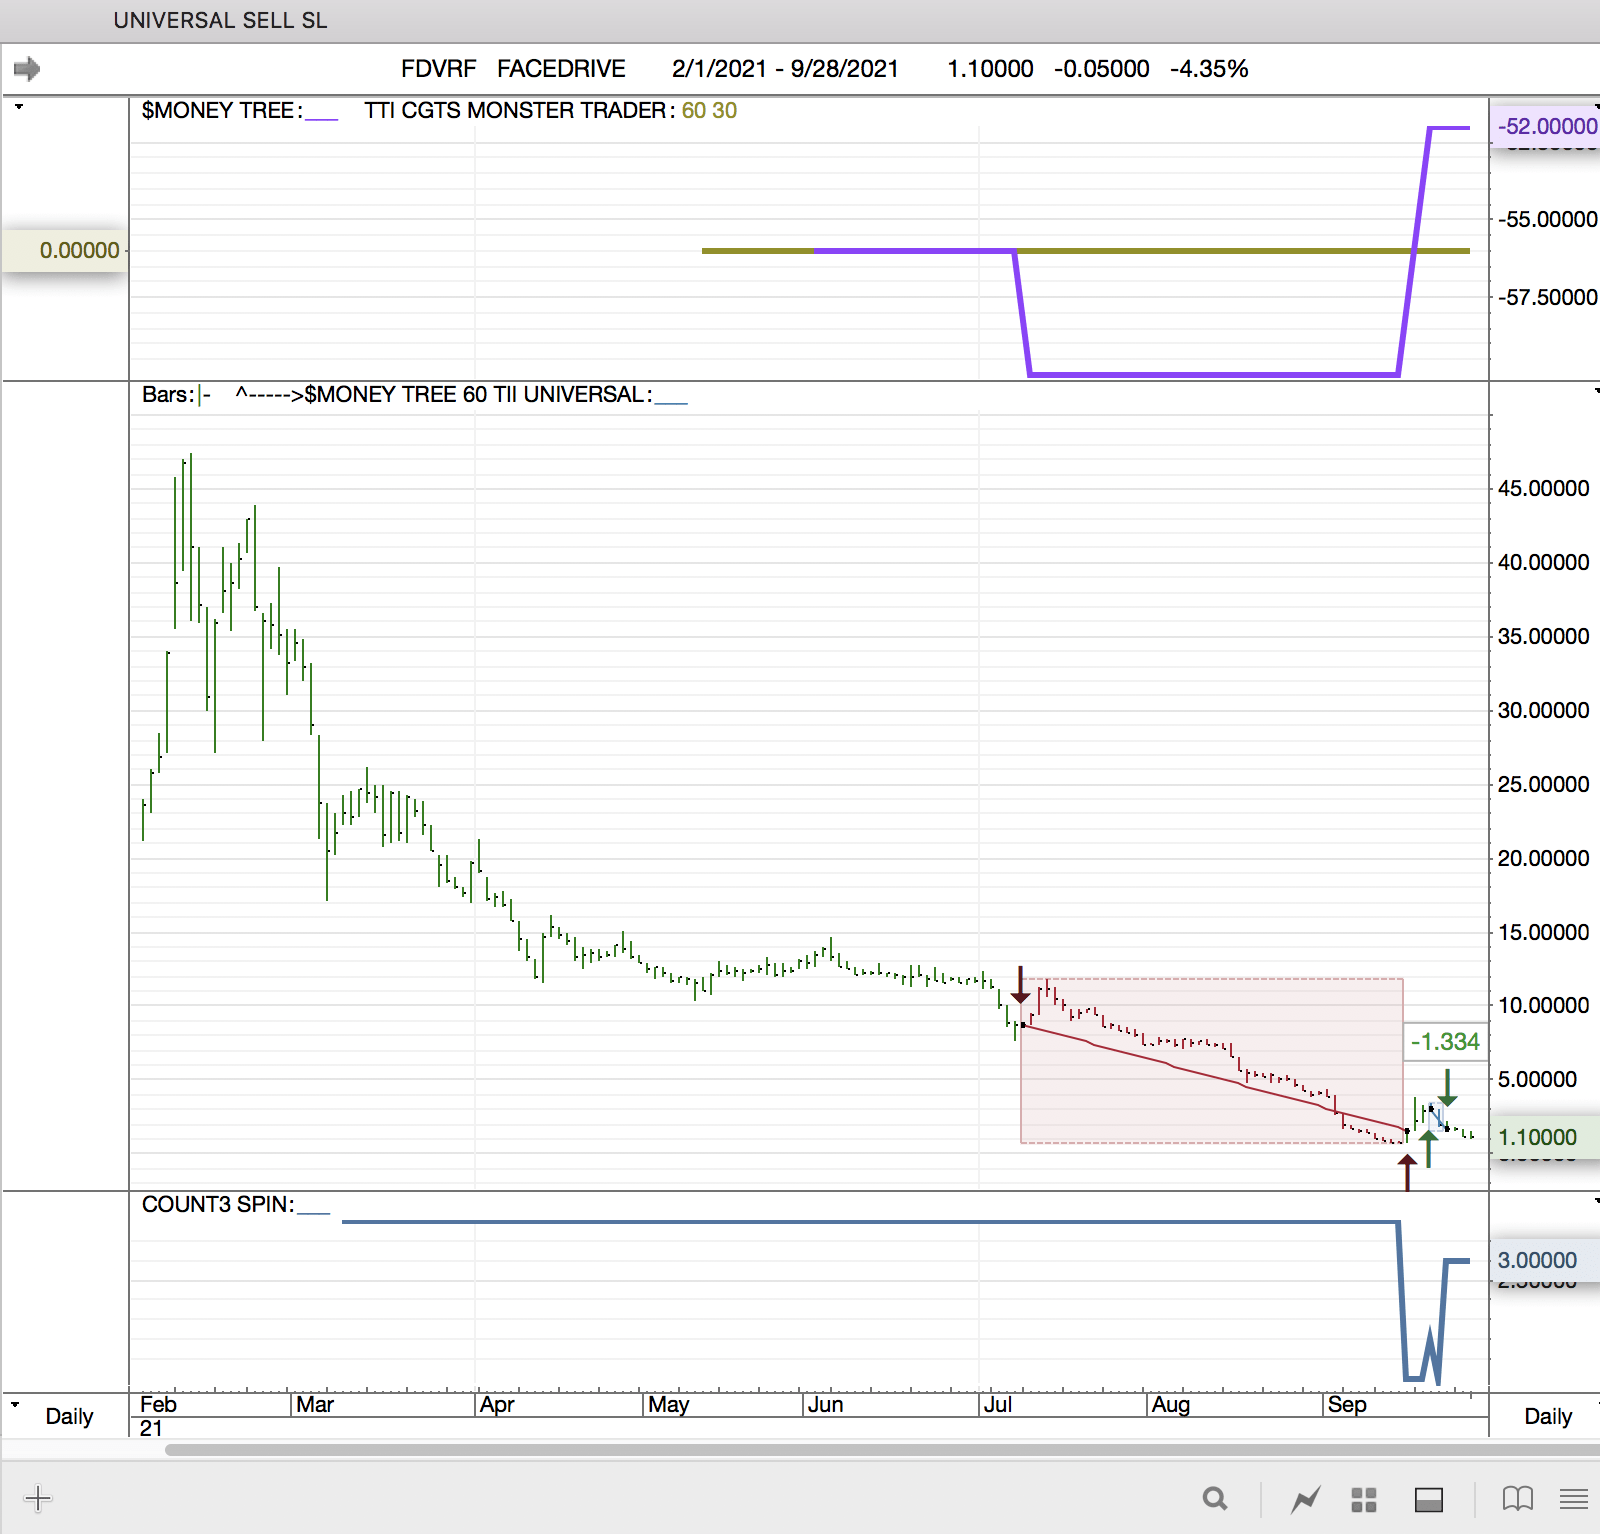Click the COUNT3 SPIN indicator label

[x=218, y=1204]
